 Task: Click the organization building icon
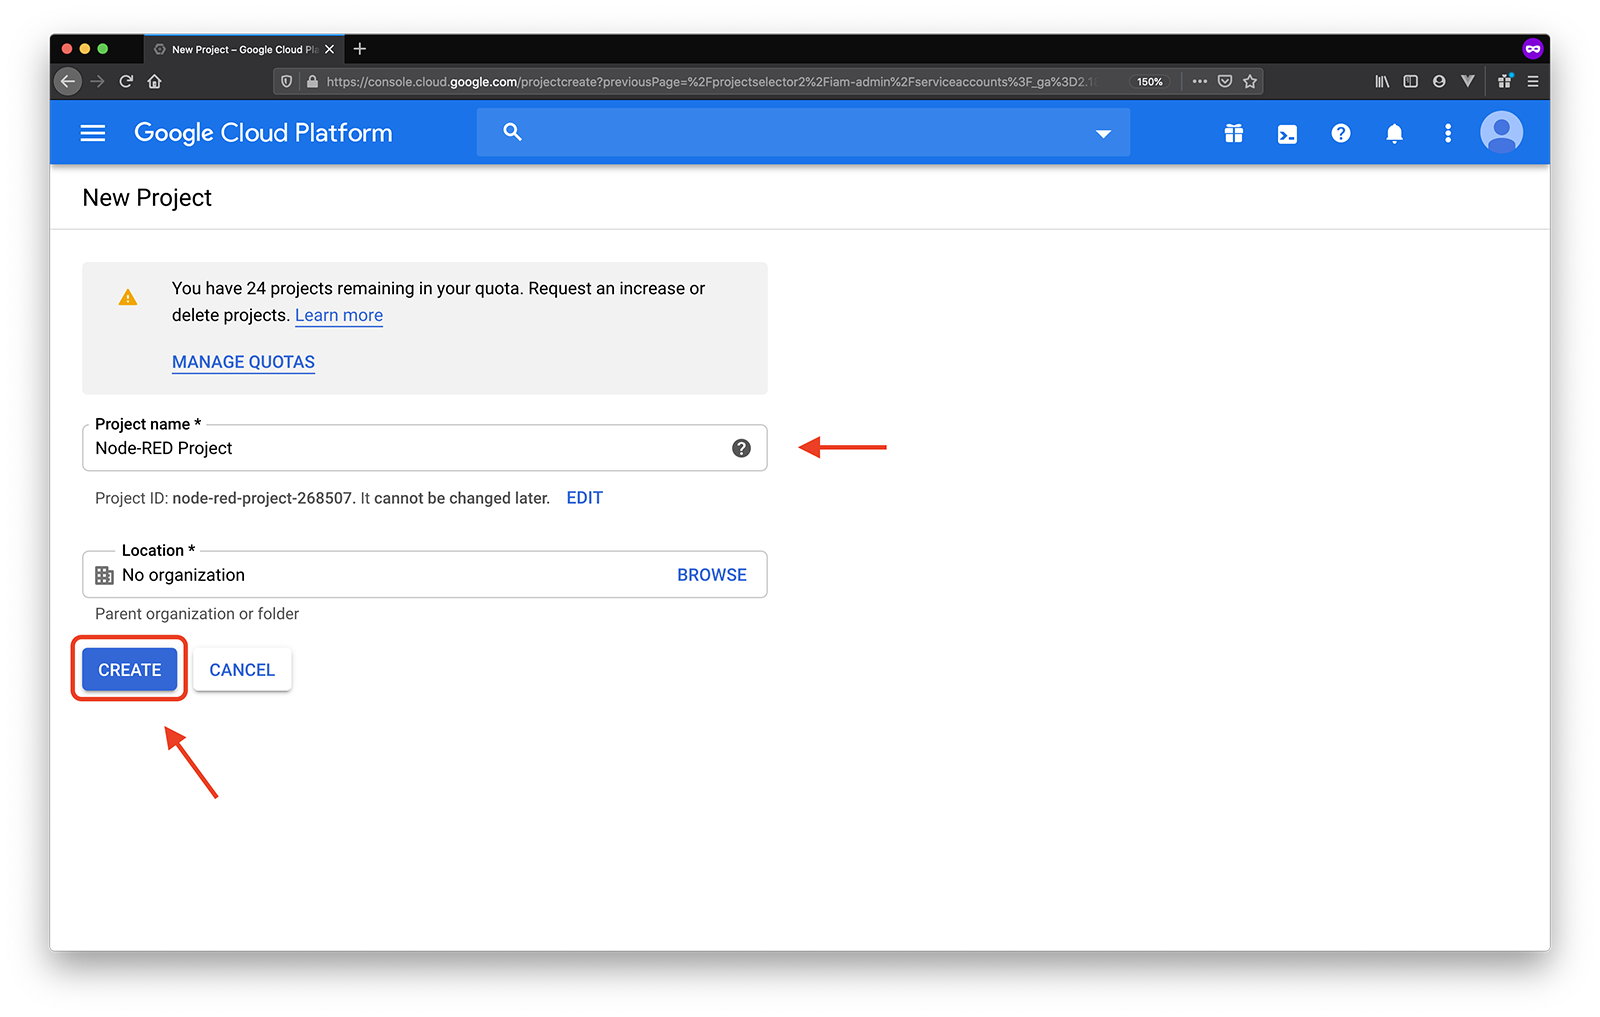click(104, 575)
